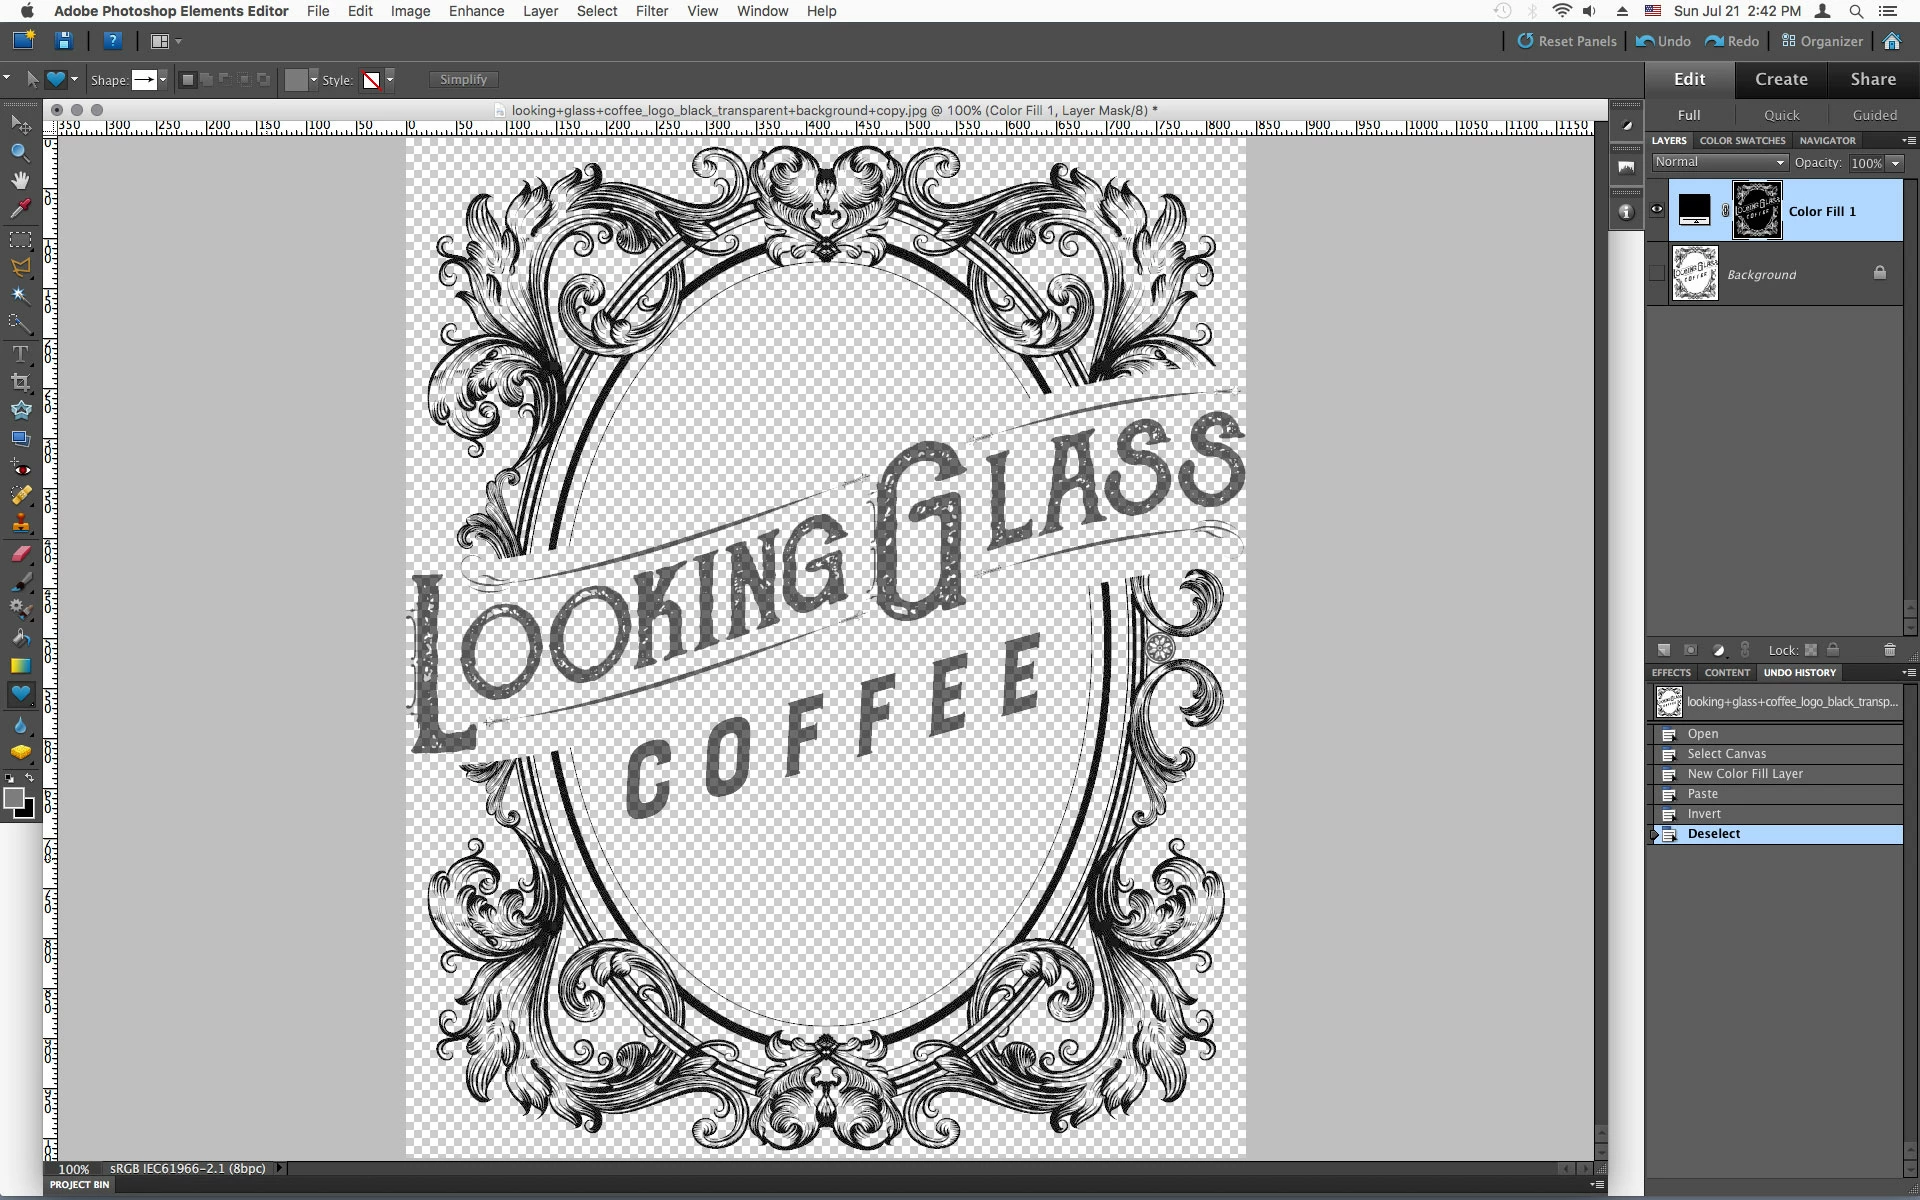Toggle the mask link on Color Fill 1

[1725, 211]
